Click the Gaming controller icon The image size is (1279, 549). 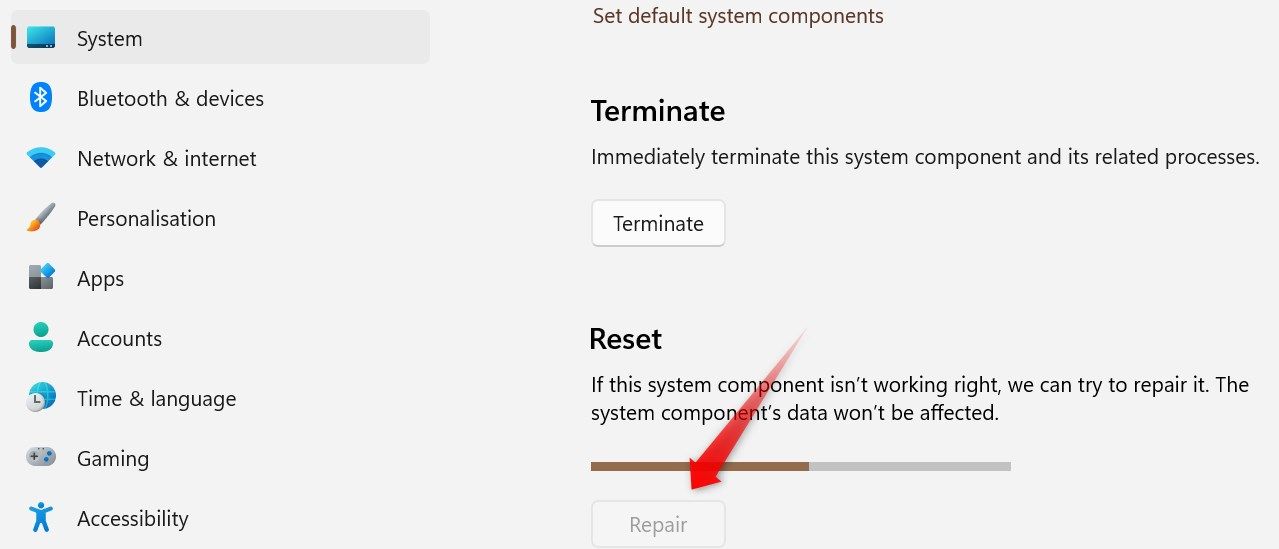[x=41, y=457]
